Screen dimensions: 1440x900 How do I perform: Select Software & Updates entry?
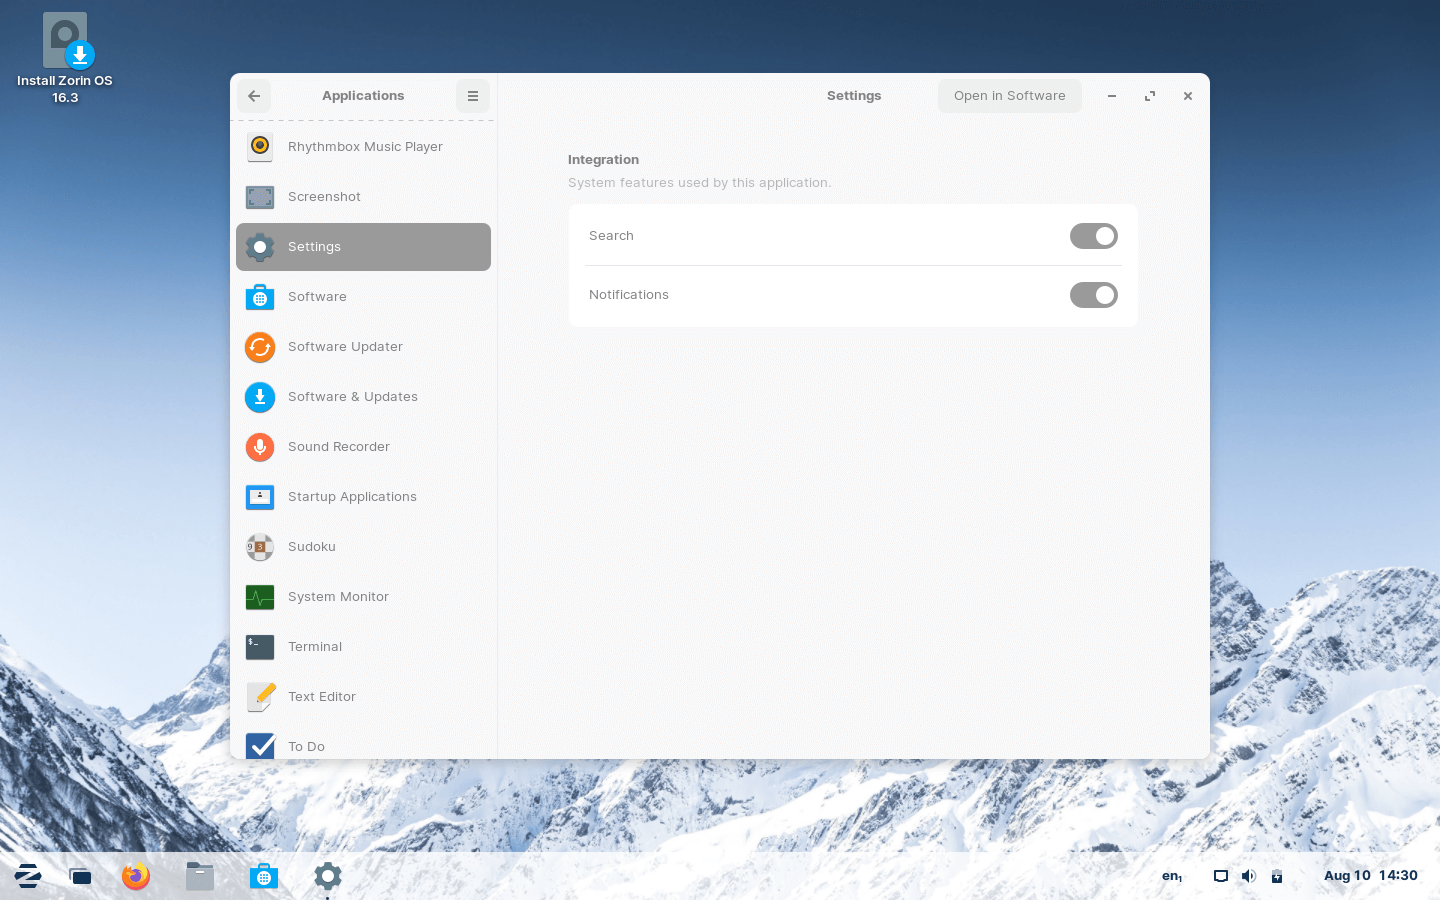point(364,397)
